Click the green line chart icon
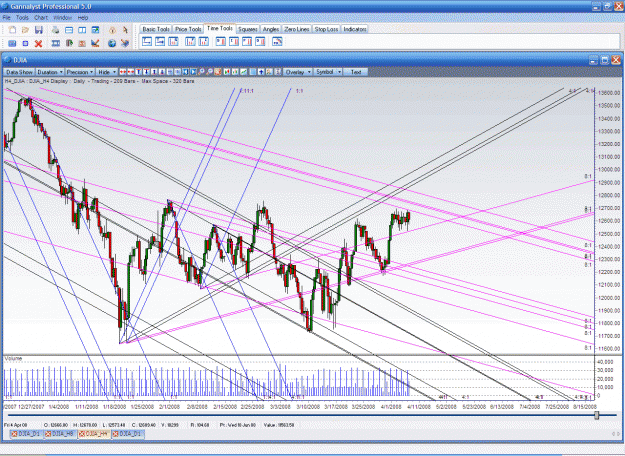Viewport: 625px width, 456px height. pos(243,72)
